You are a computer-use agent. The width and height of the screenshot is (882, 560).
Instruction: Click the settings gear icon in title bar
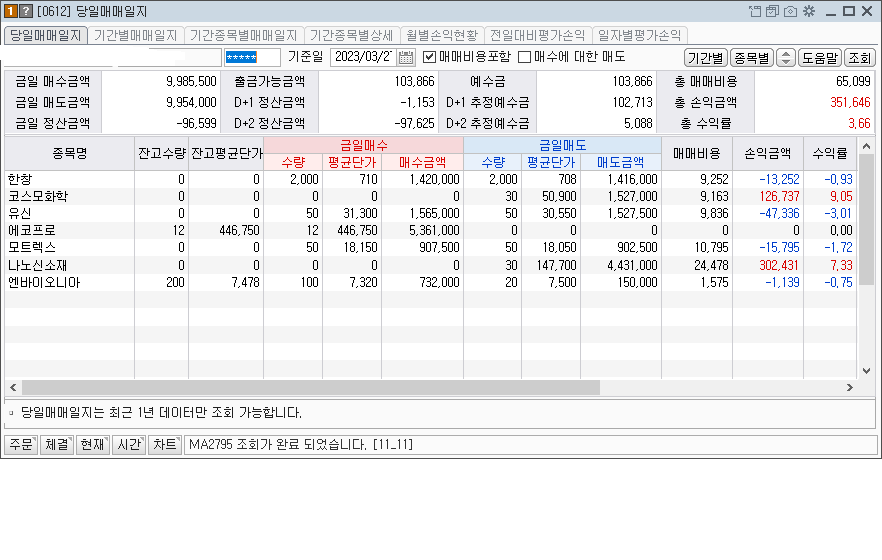(x=808, y=11)
